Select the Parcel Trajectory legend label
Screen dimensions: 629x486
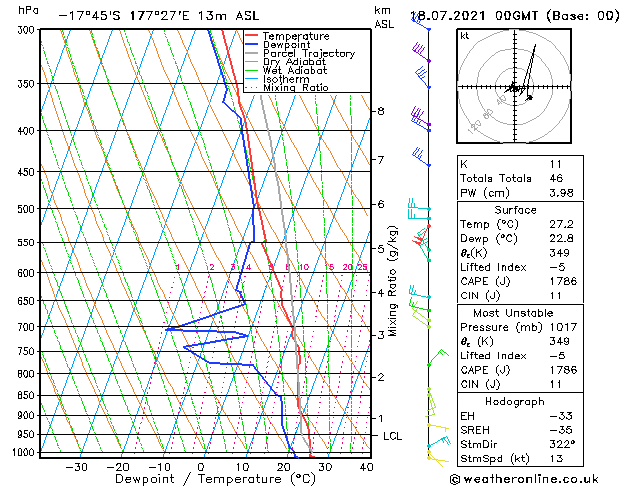pyautogui.click(x=309, y=53)
